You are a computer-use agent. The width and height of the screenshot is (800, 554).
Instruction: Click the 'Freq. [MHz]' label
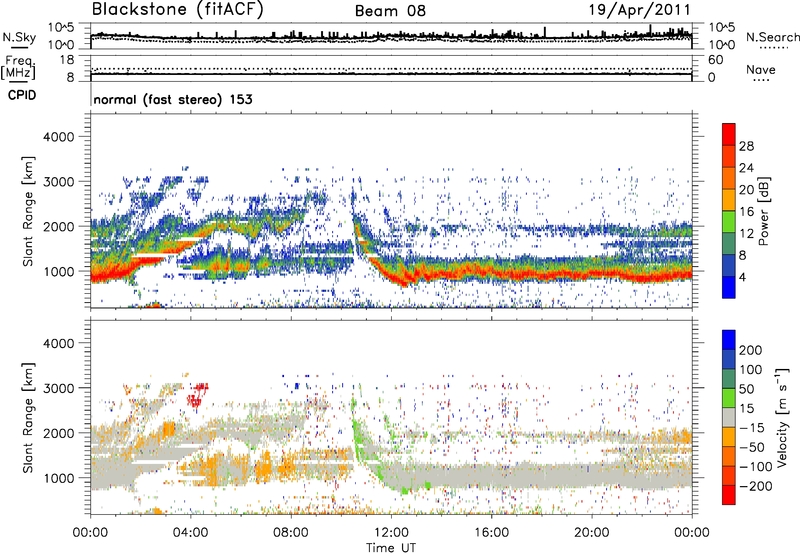pyautogui.click(x=18, y=68)
